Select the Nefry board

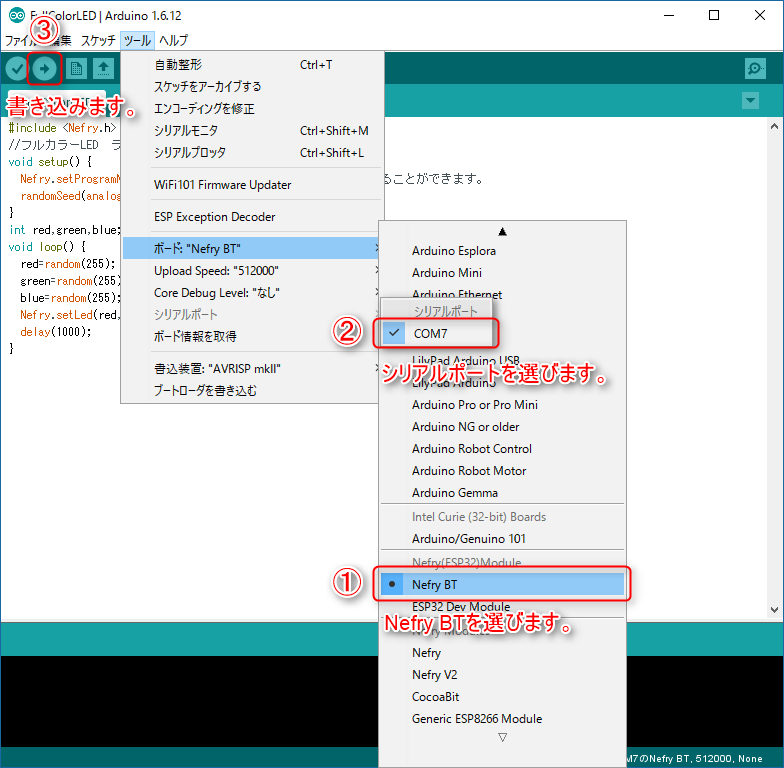pos(502,652)
